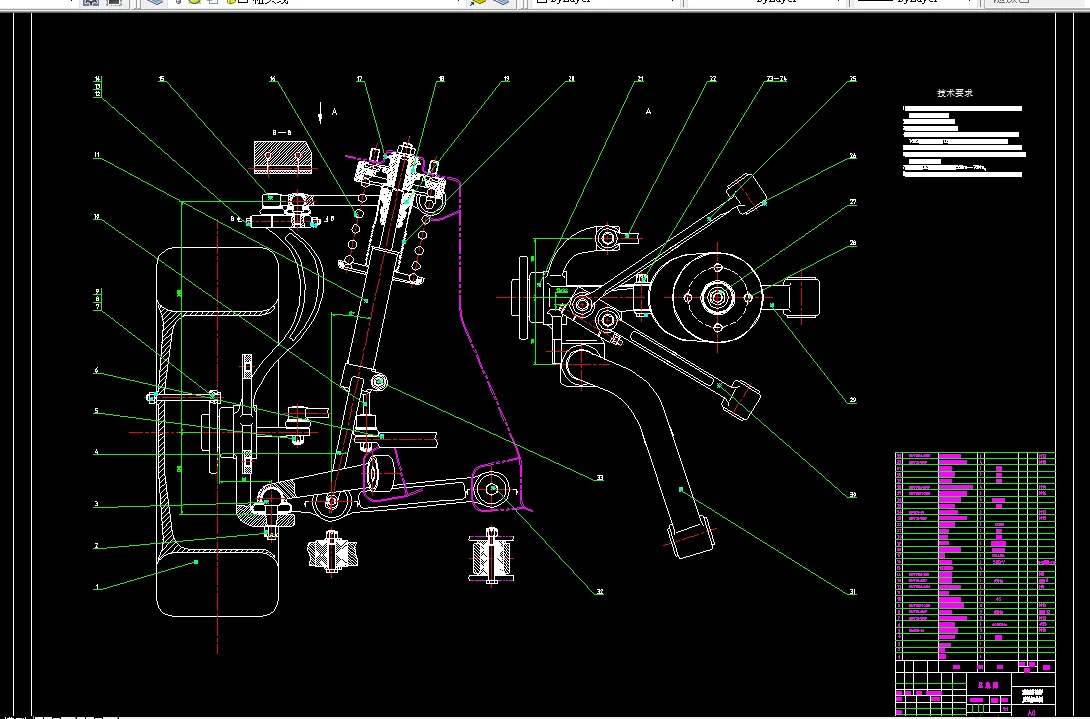1090x719 pixels.
Task: Click the parts list table
Action: pos(975,556)
